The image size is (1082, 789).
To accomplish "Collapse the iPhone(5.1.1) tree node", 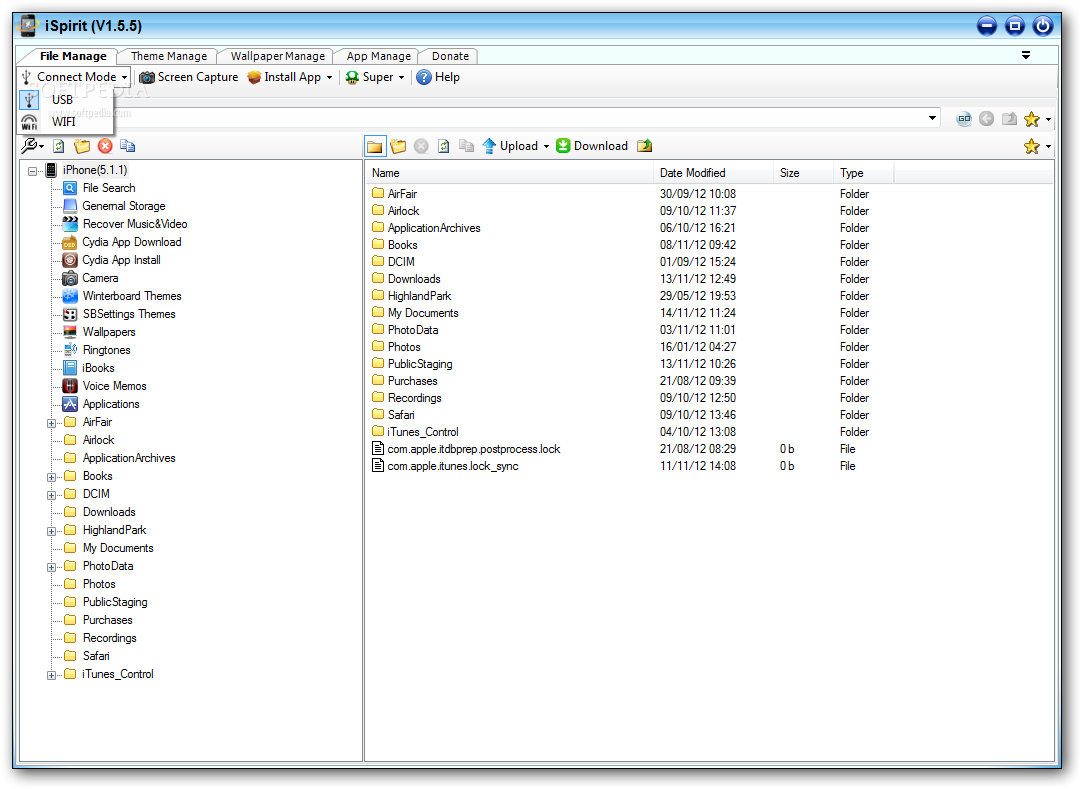I will [32, 171].
